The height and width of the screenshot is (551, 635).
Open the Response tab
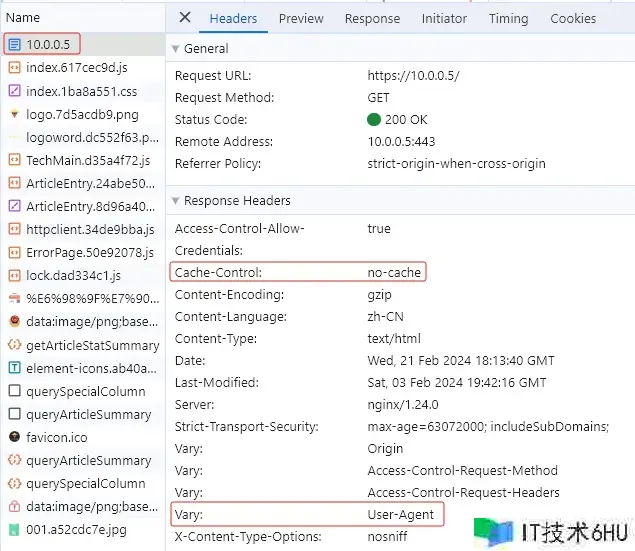[x=372, y=18]
